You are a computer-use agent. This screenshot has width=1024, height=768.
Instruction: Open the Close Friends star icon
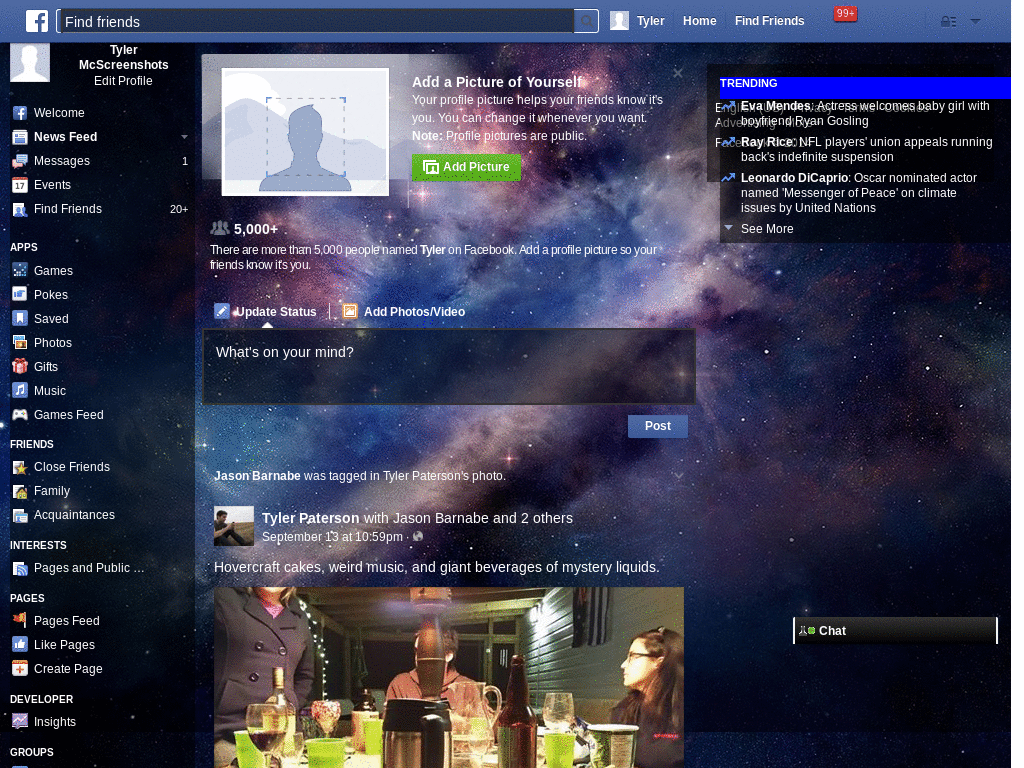[20, 467]
